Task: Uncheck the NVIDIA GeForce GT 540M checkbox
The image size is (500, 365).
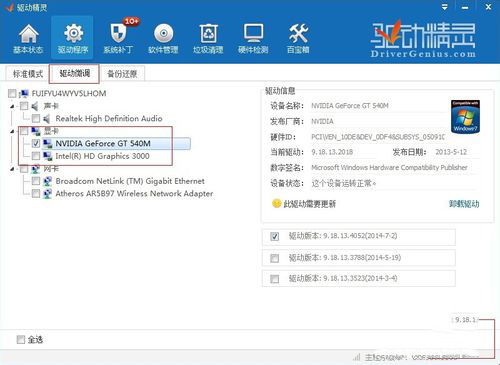Action: tap(36, 144)
